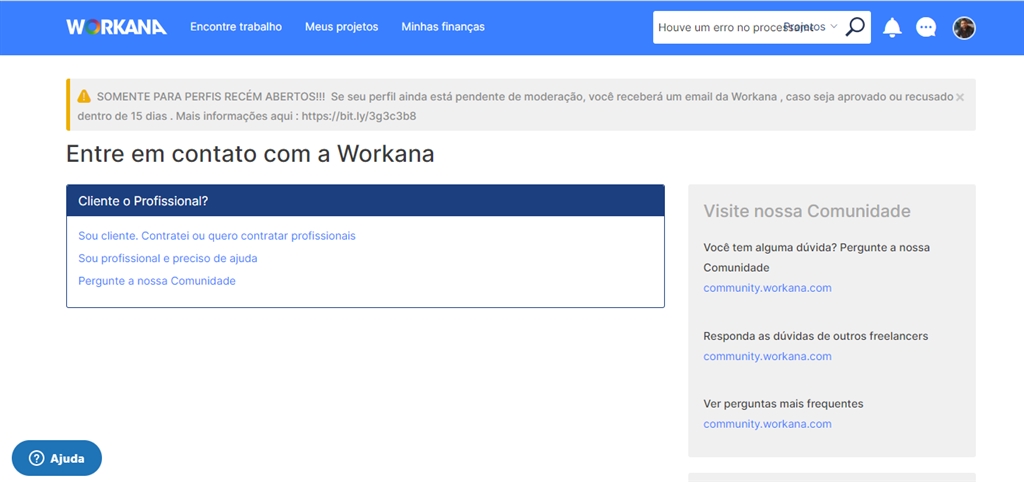Click the Workana logo
1024x482 pixels.
116,27
